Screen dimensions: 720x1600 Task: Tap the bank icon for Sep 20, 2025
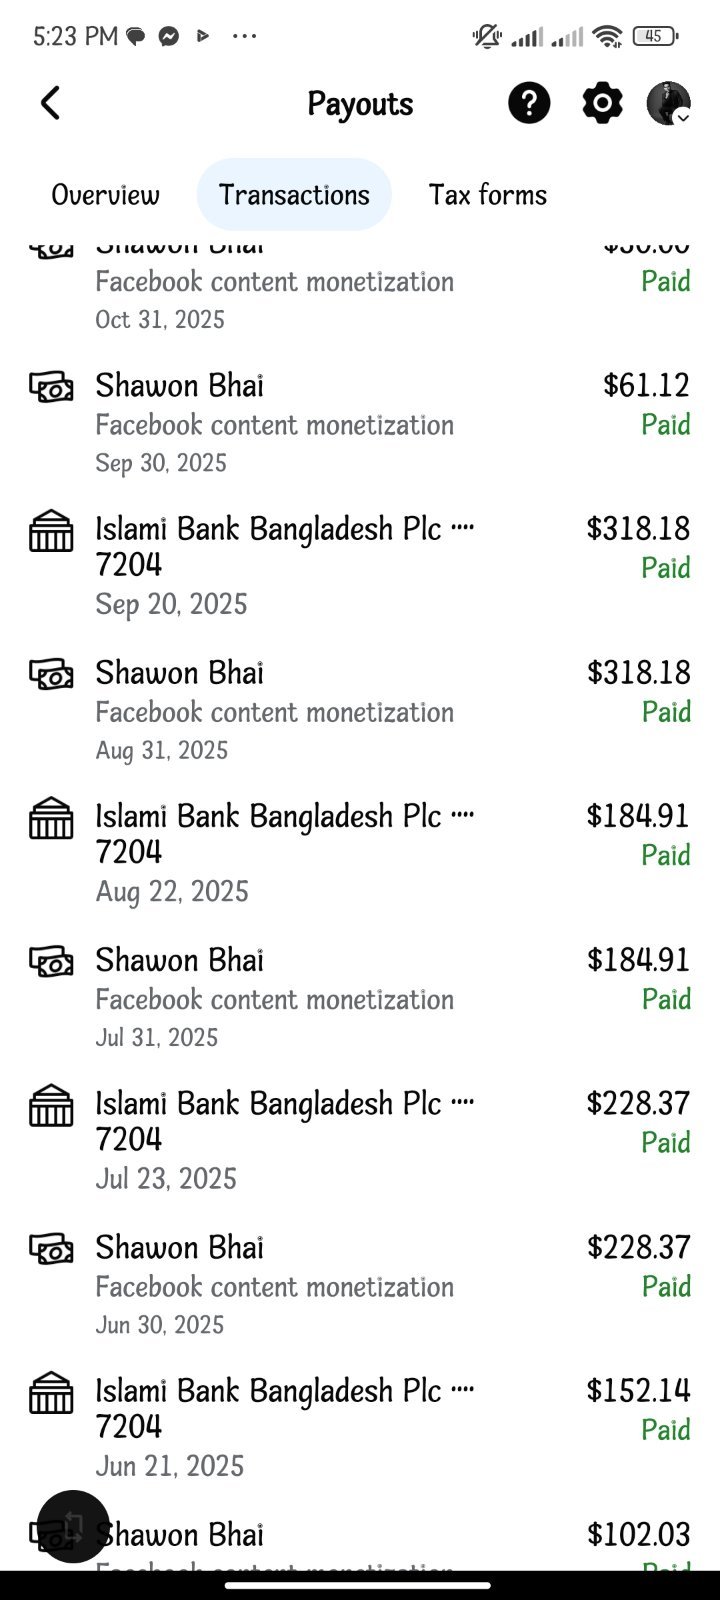pos(51,531)
